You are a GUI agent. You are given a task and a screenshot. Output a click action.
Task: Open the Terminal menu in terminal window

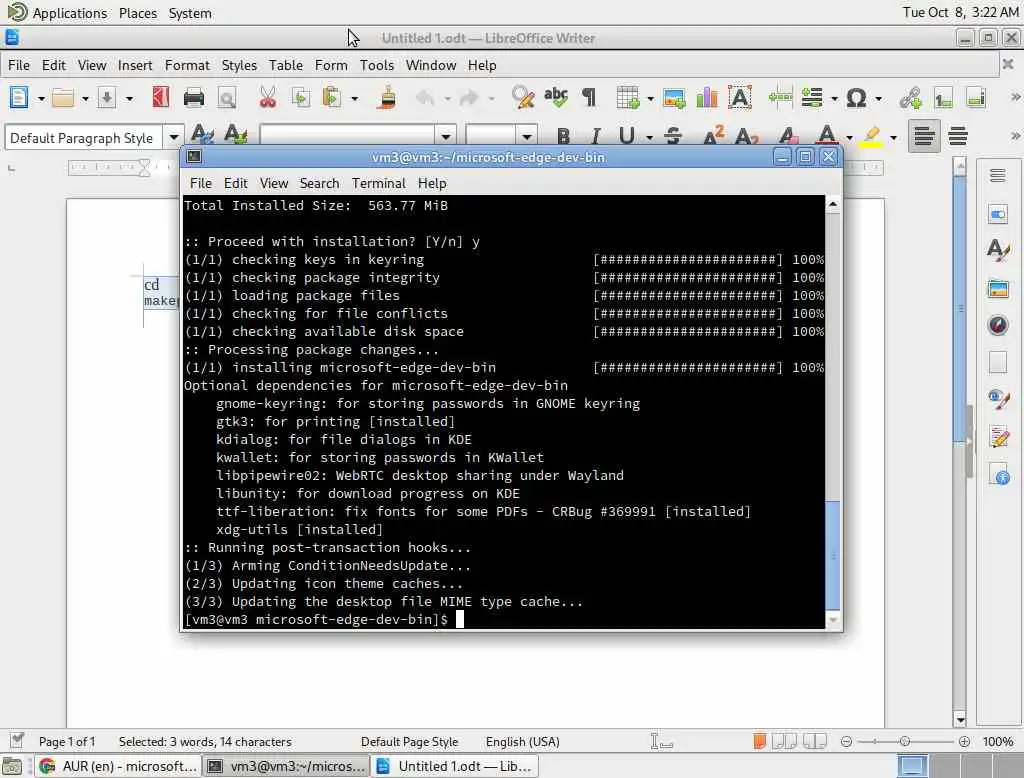coord(379,184)
